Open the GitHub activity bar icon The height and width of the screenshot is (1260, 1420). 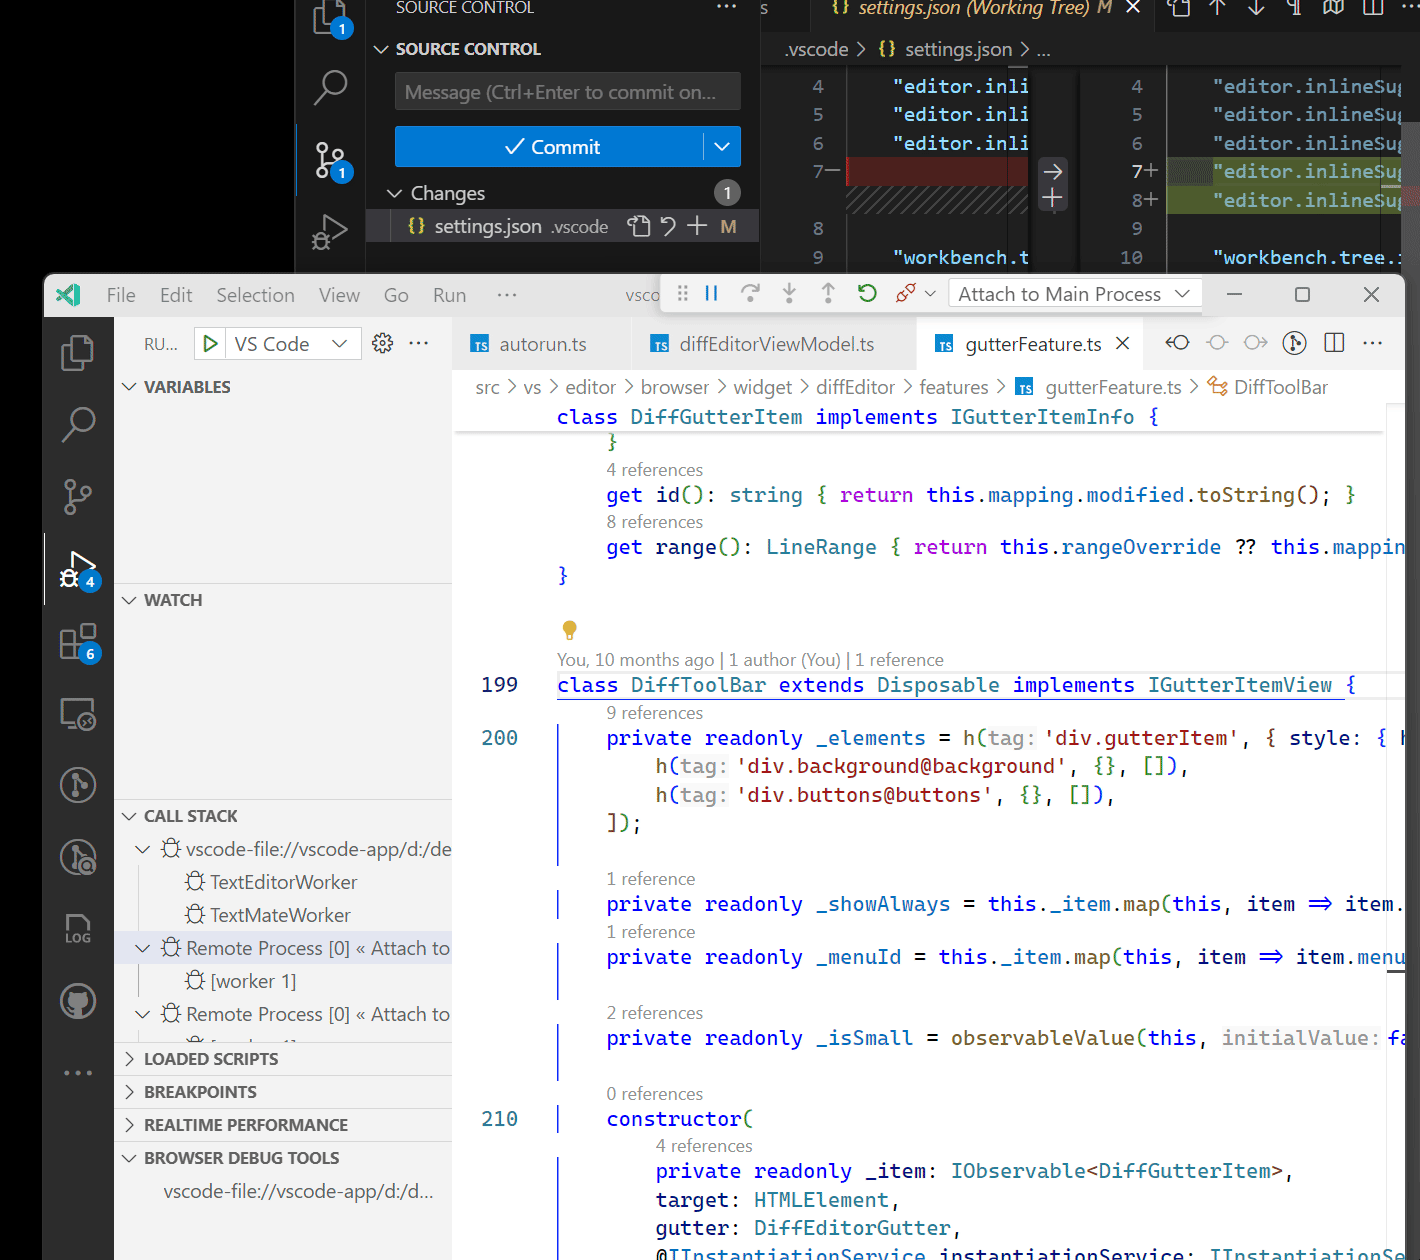click(x=78, y=1001)
